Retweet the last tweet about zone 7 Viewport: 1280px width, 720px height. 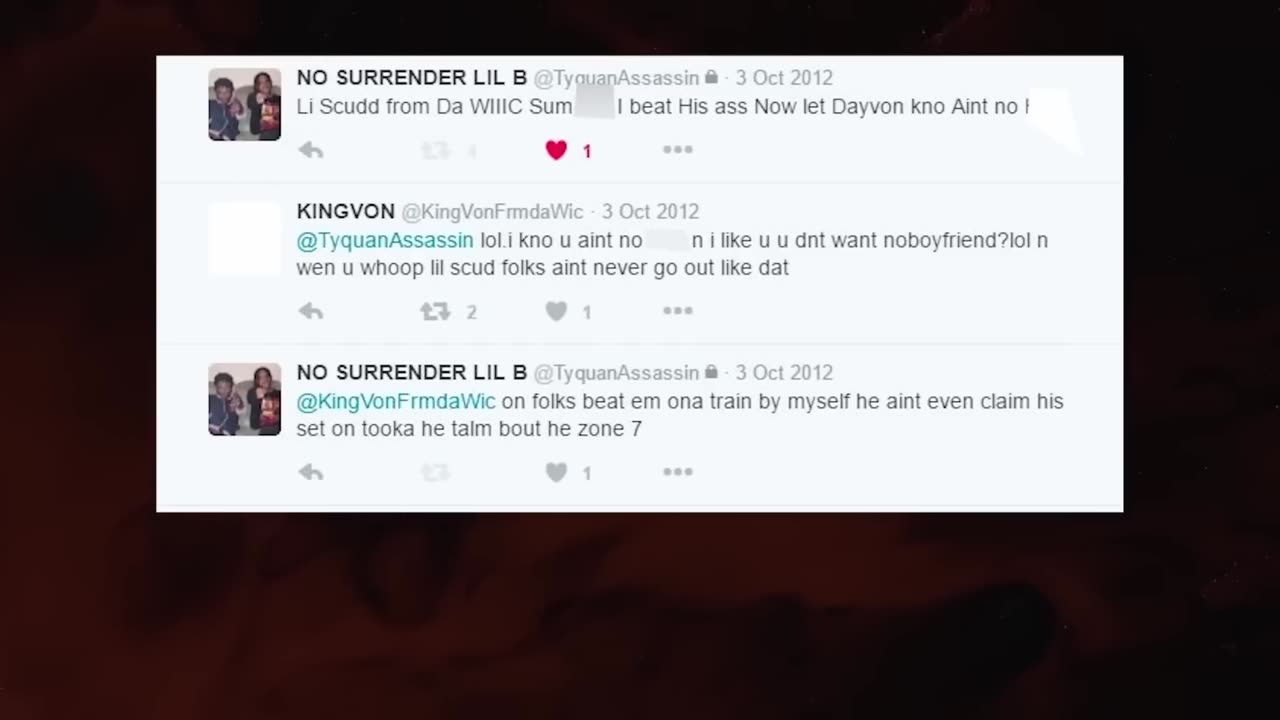(x=435, y=472)
